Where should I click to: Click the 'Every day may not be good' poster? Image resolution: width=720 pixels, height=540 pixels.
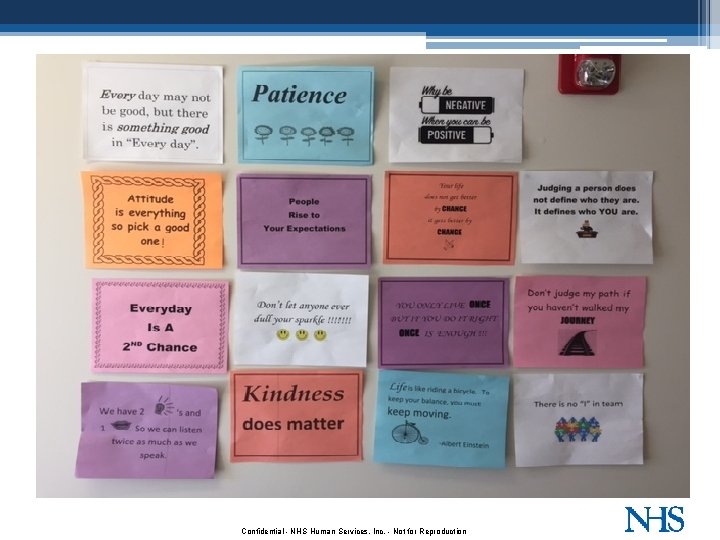[x=153, y=113]
